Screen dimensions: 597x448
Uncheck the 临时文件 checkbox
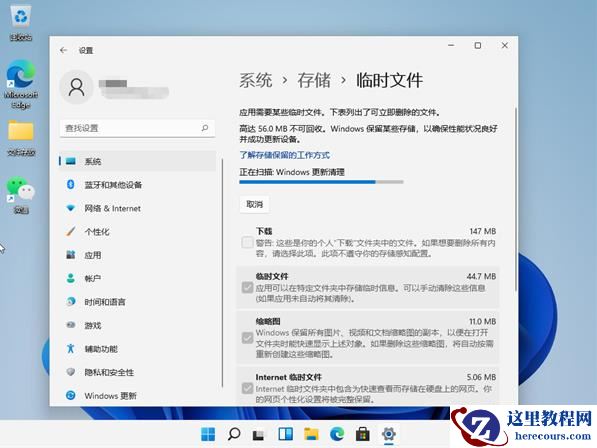click(x=247, y=287)
